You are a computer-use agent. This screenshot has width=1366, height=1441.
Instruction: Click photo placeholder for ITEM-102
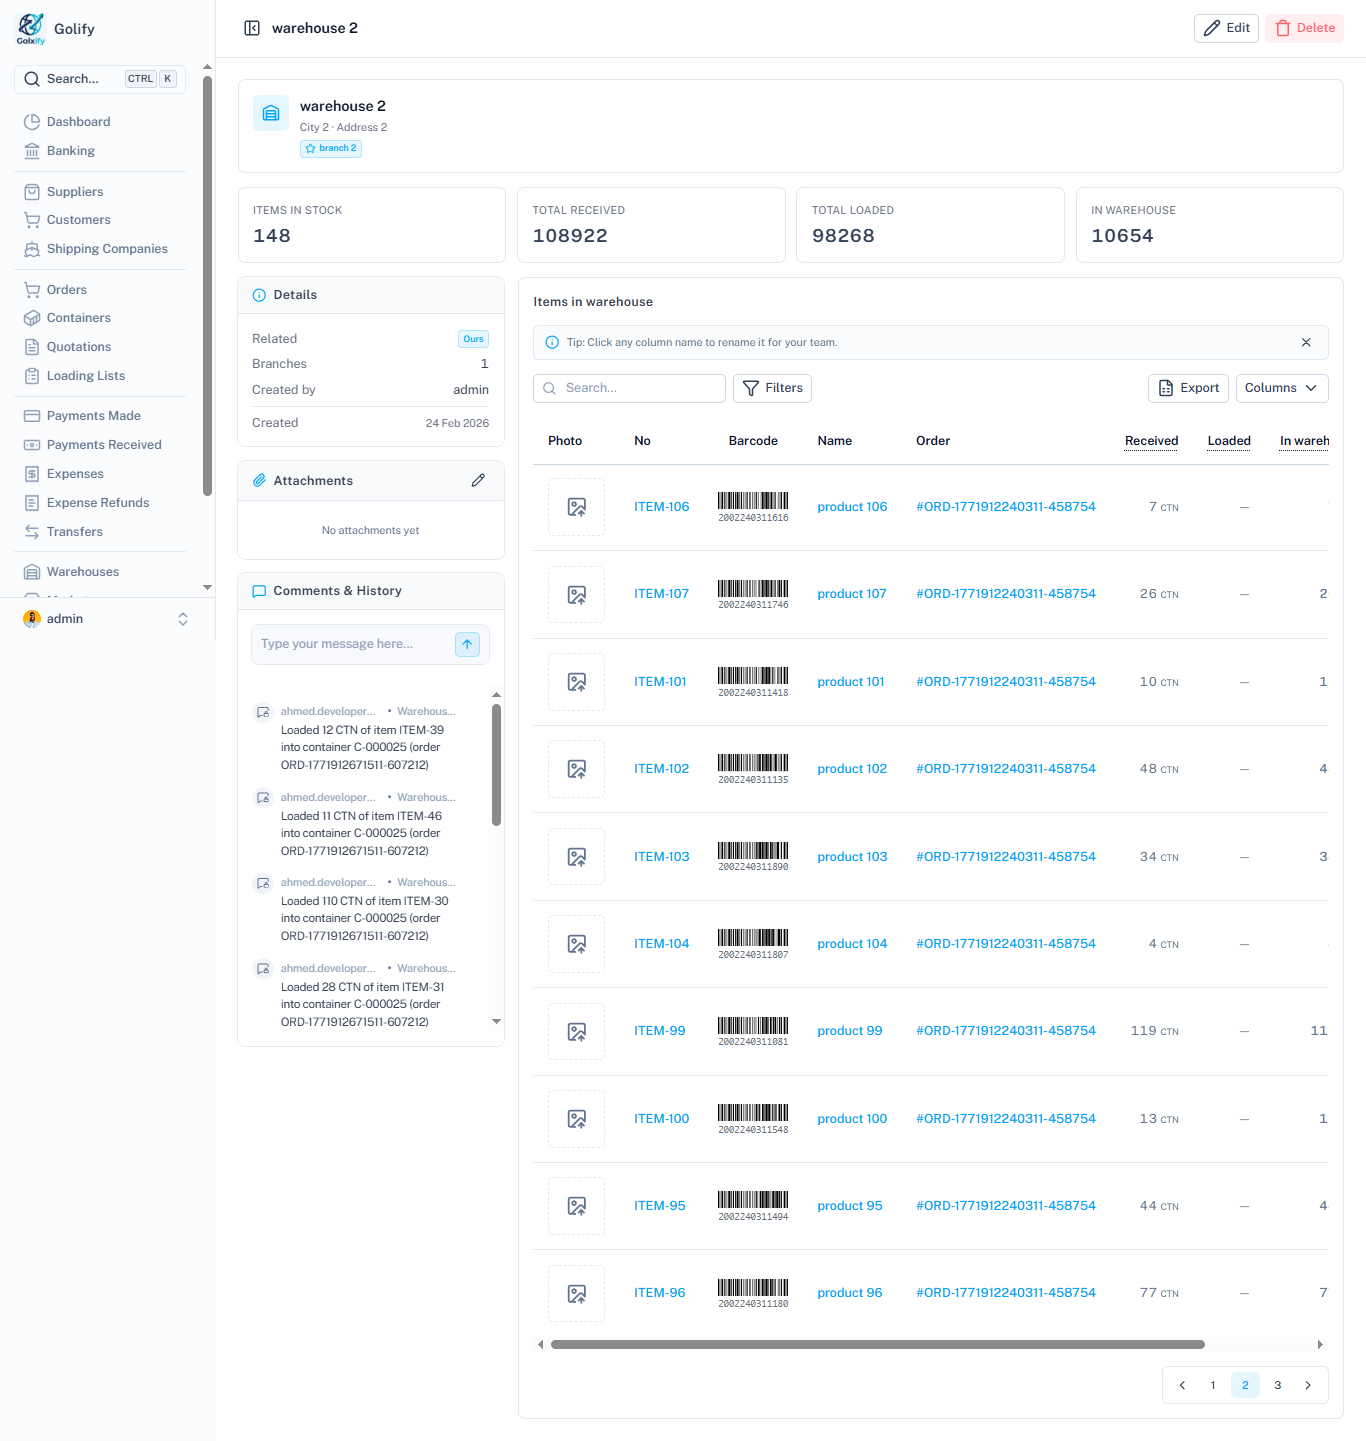pos(576,769)
